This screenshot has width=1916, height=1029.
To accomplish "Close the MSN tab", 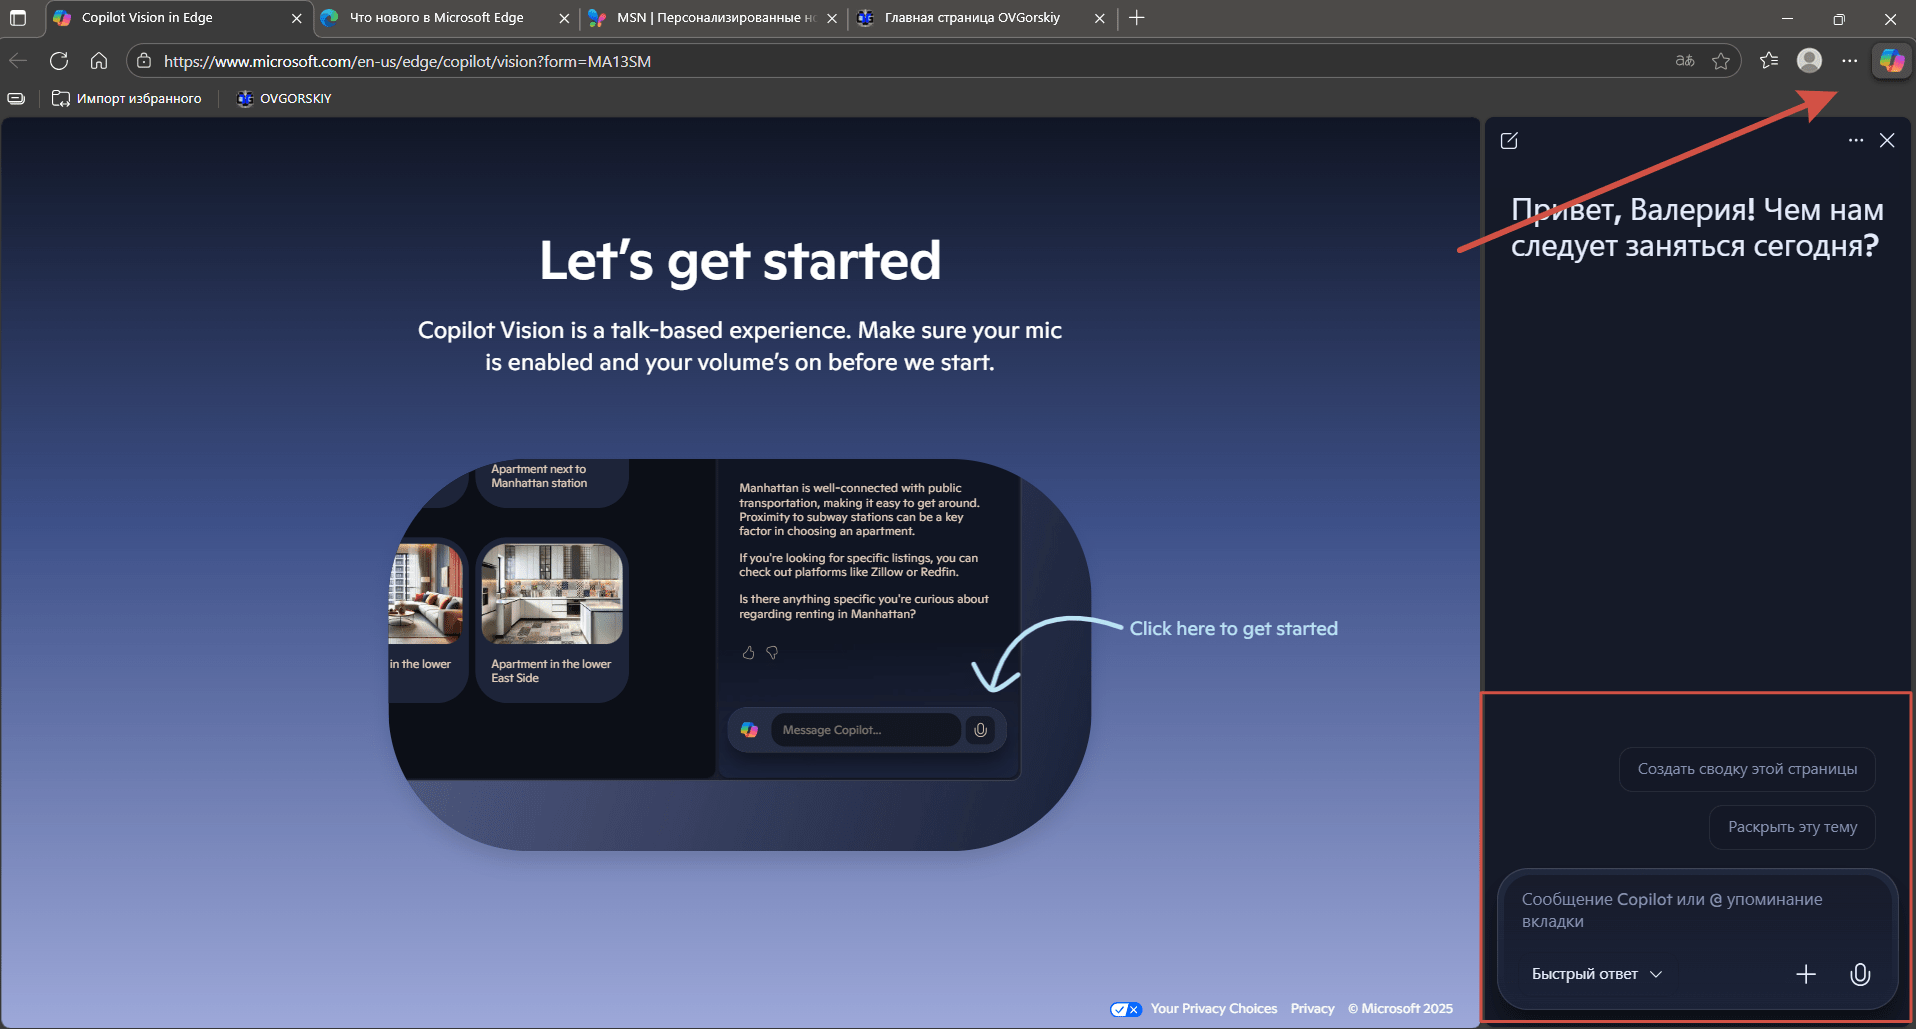I will tap(832, 18).
